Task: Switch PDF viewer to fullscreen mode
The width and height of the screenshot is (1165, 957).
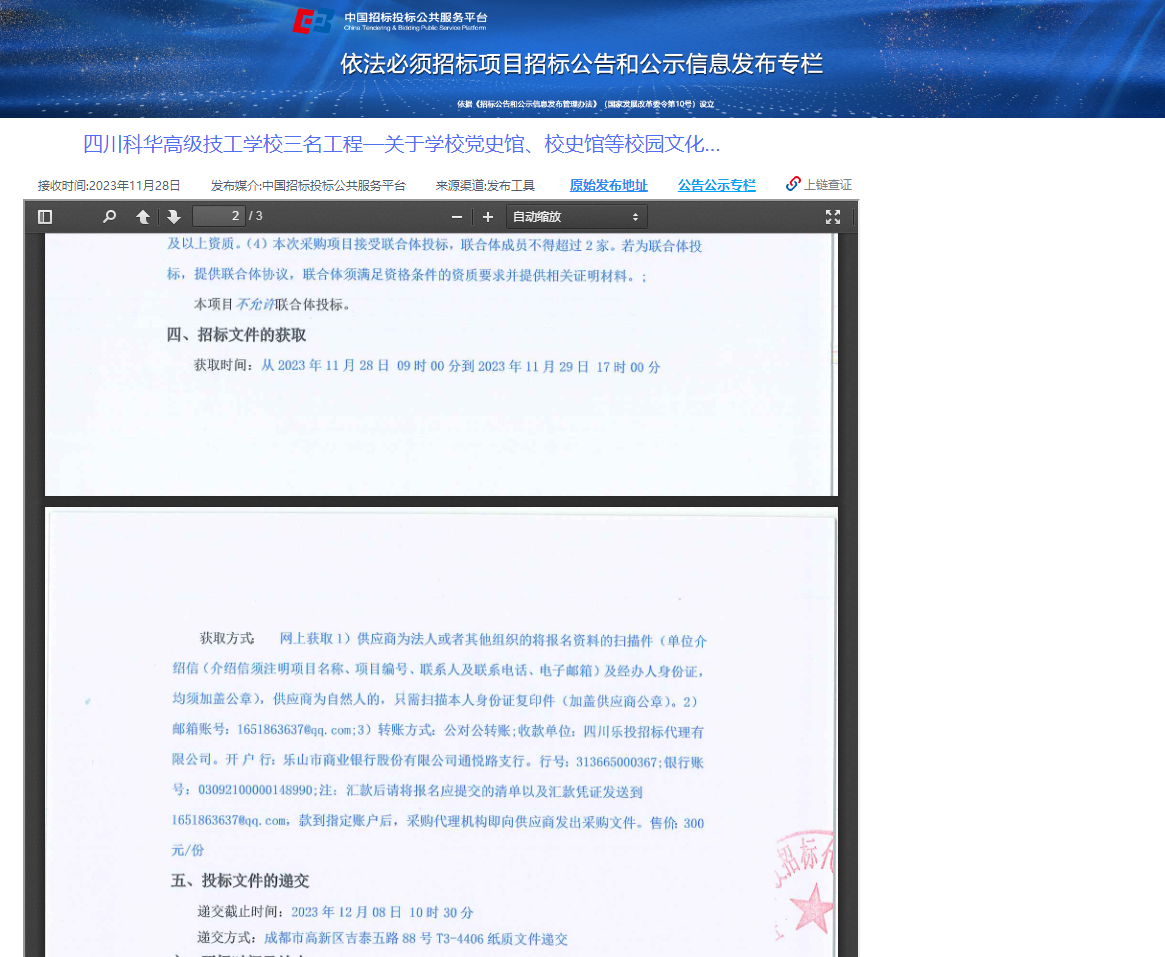Action: point(833,217)
